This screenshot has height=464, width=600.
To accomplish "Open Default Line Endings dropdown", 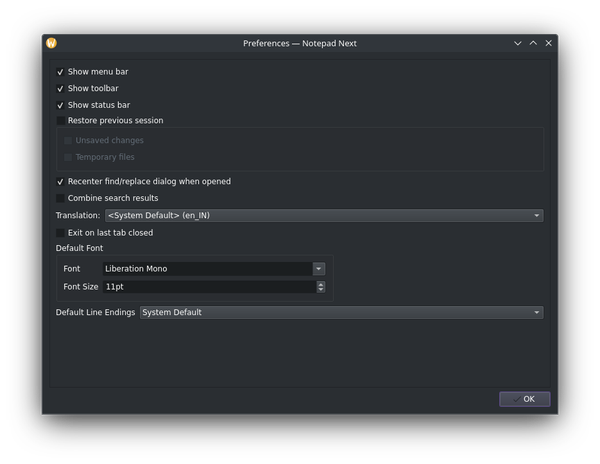I will 340,313.
